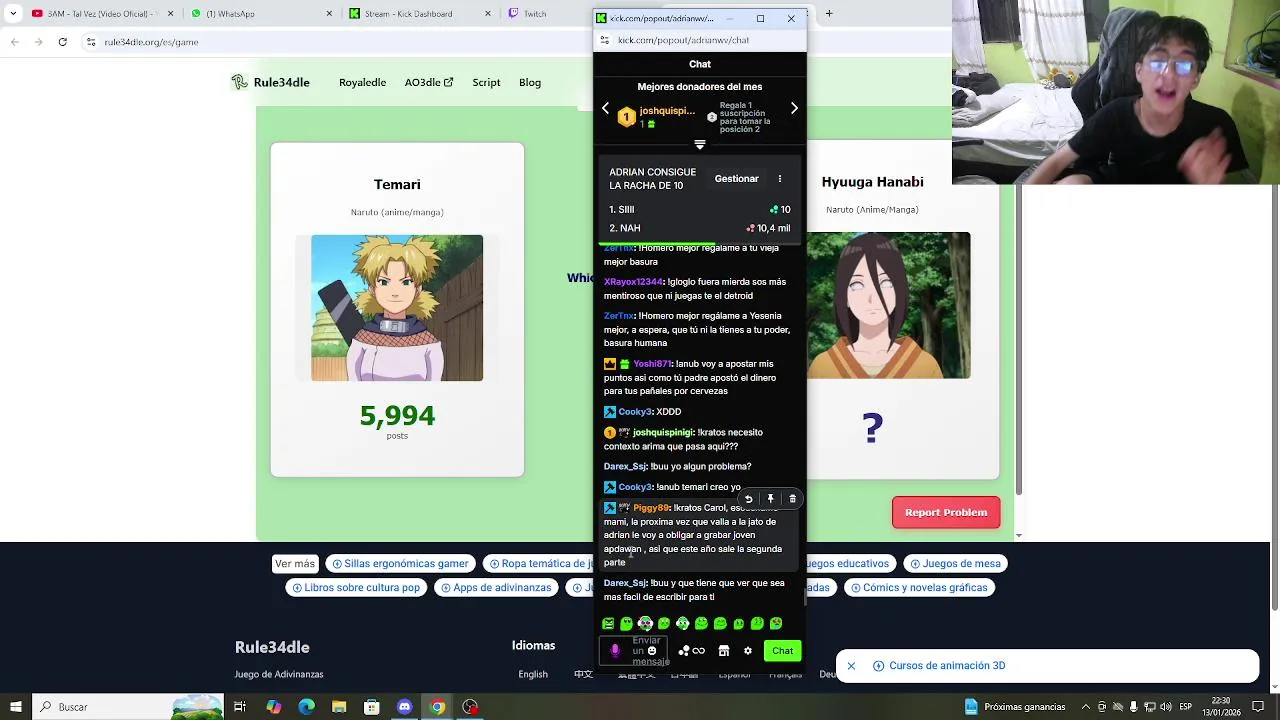This screenshot has width=1280, height=720.
Task: Open Juegos de mesa ad link
Action: pyautogui.click(x=954, y=564)
